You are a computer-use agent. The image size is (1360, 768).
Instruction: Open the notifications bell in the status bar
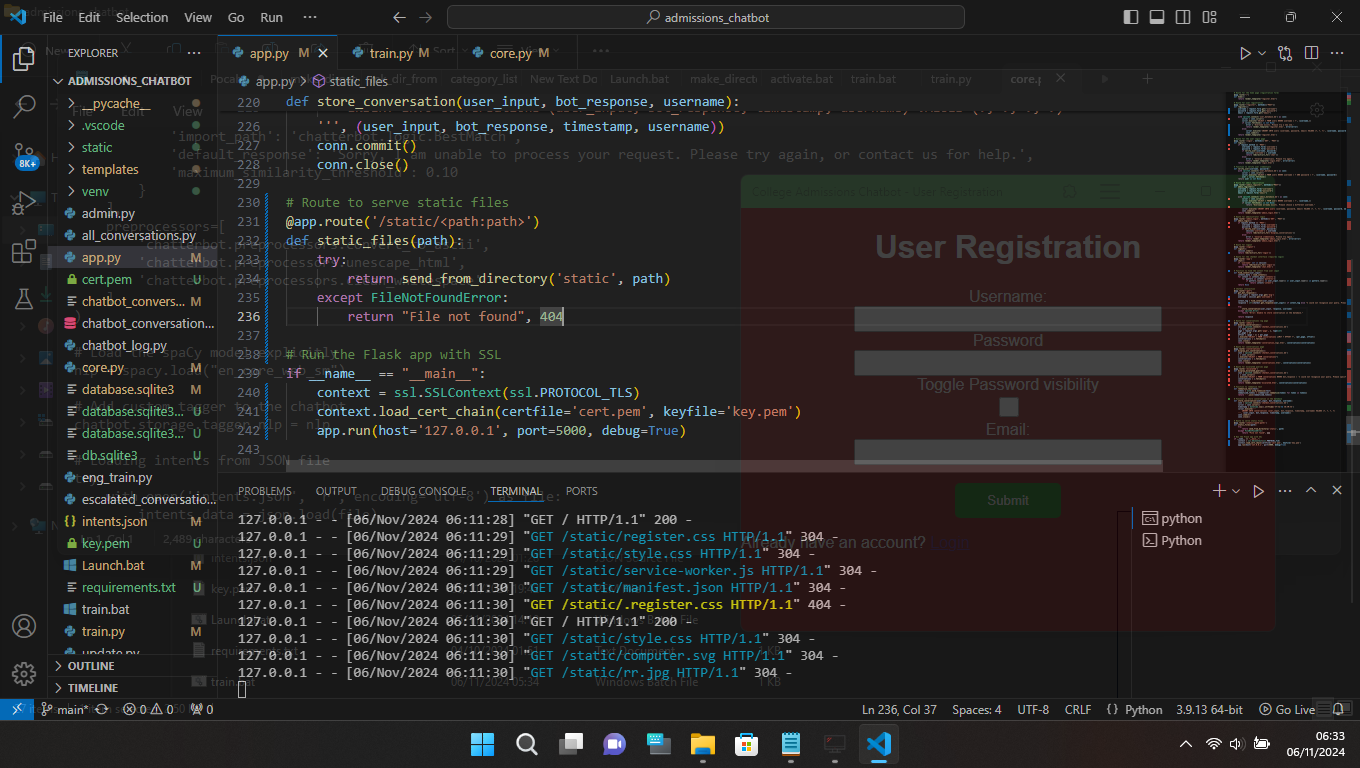(x=1338, y=709)
